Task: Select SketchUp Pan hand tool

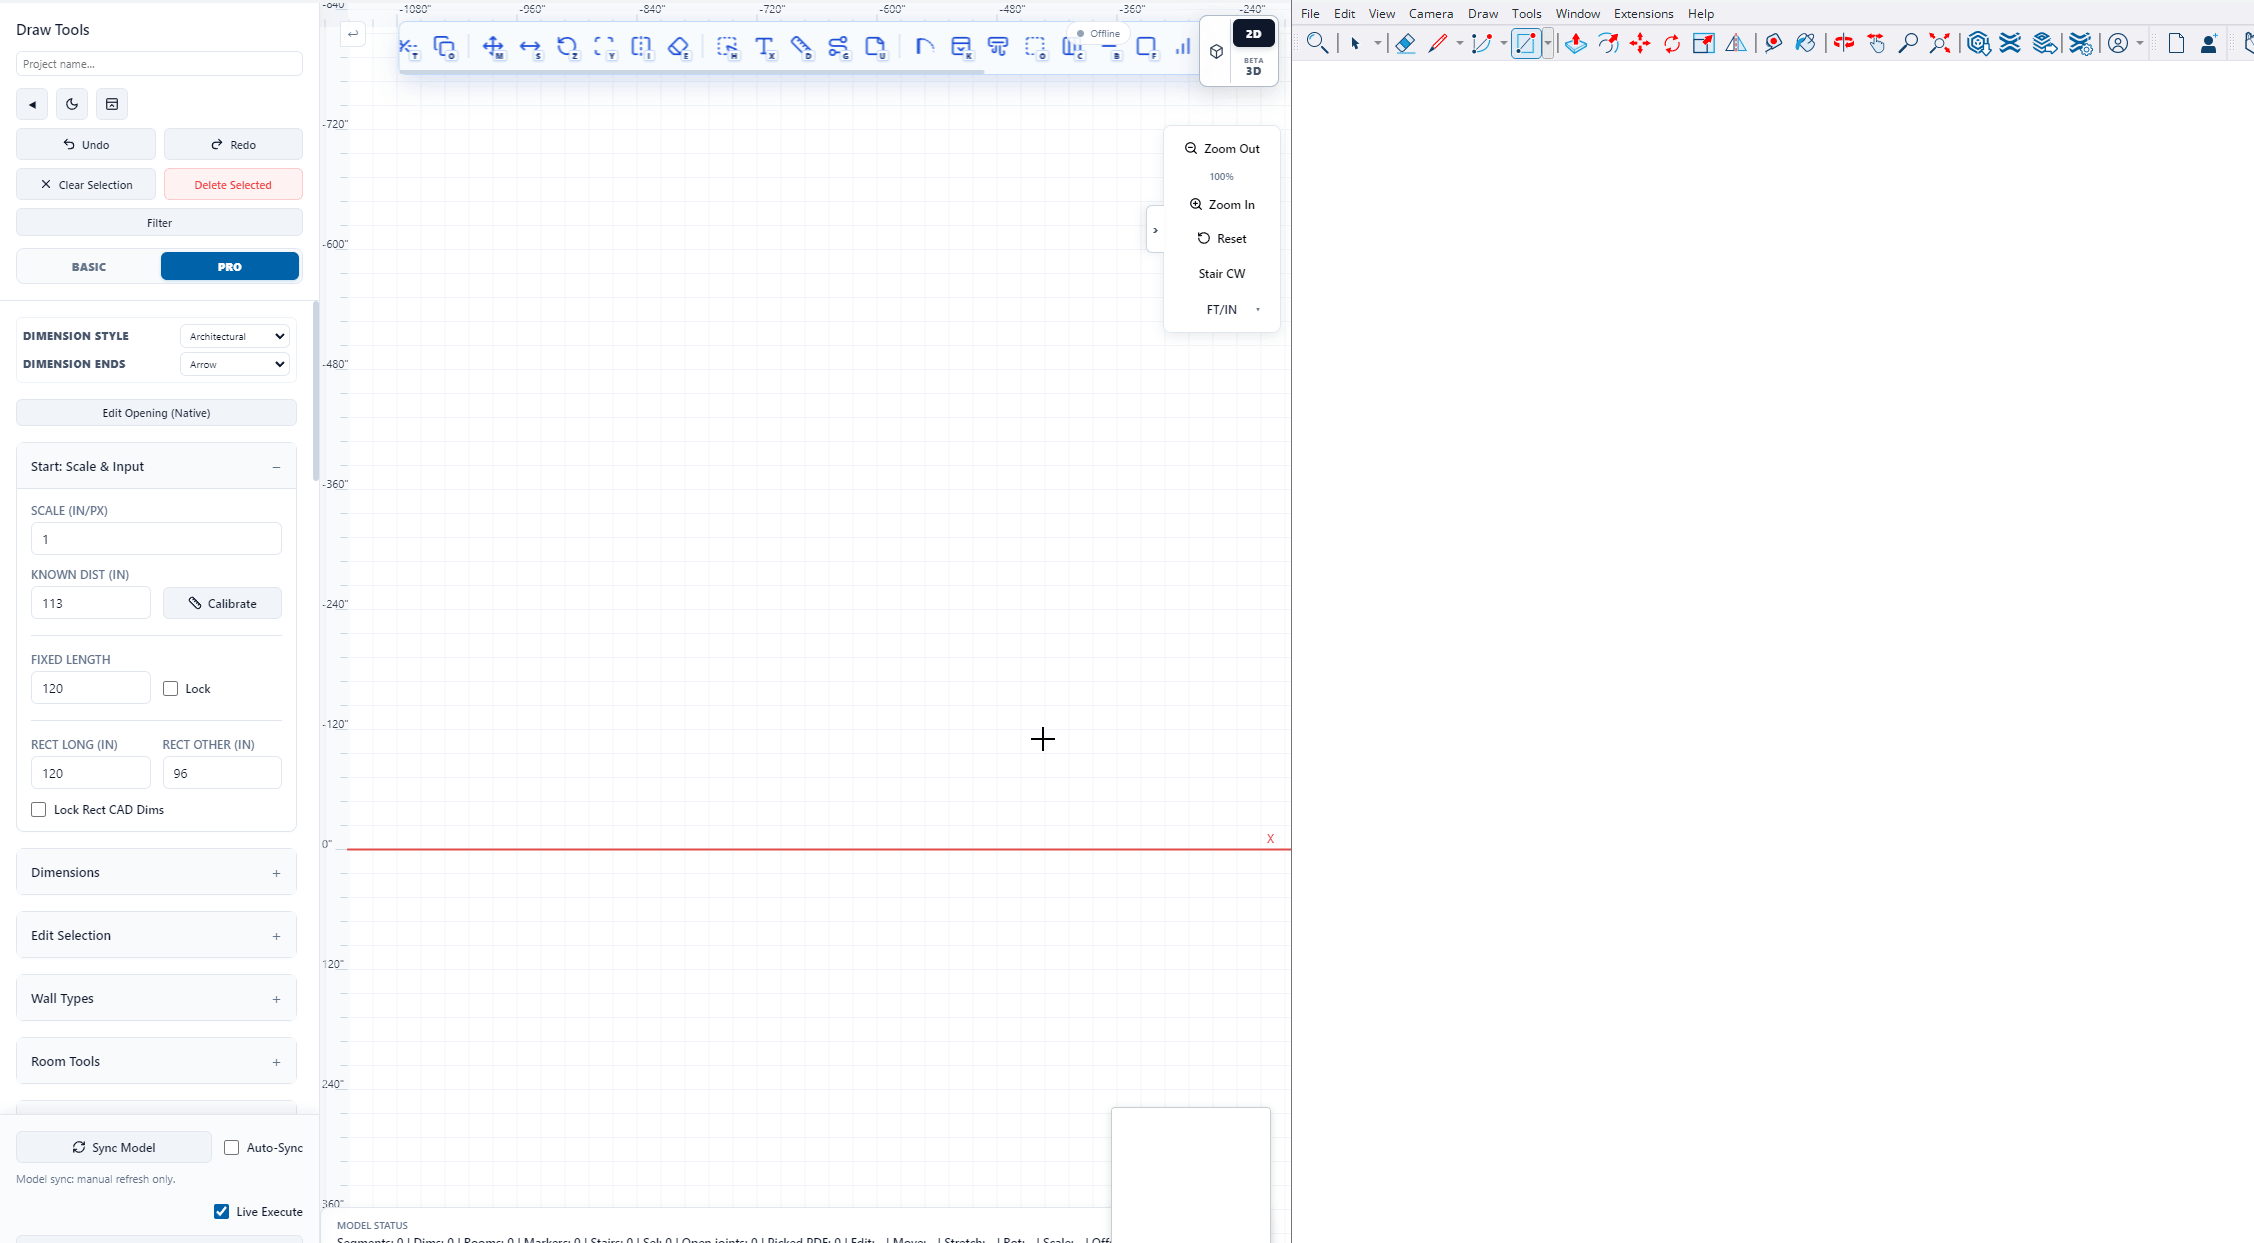Action: tap(1876, 43)
